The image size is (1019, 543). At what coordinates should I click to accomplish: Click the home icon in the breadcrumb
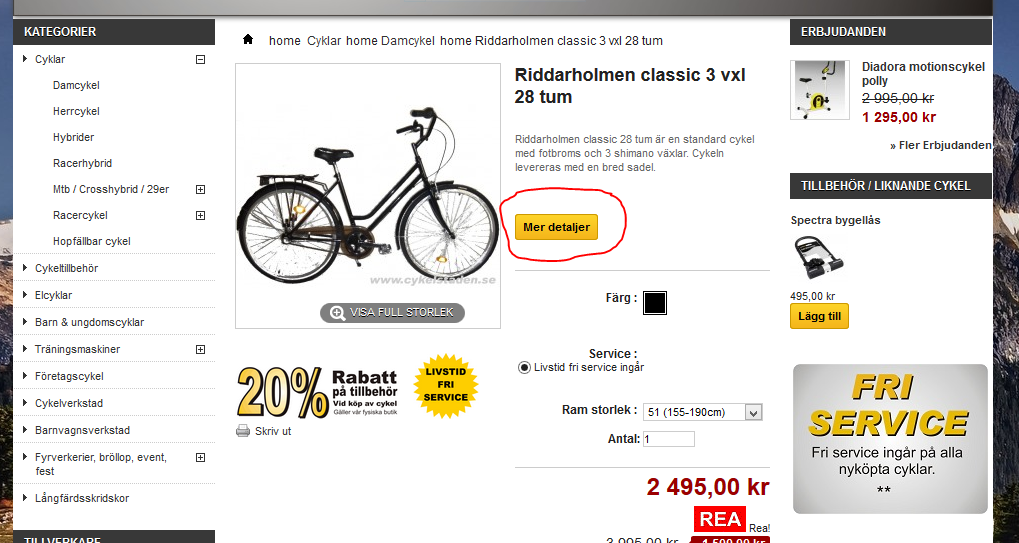248,40
